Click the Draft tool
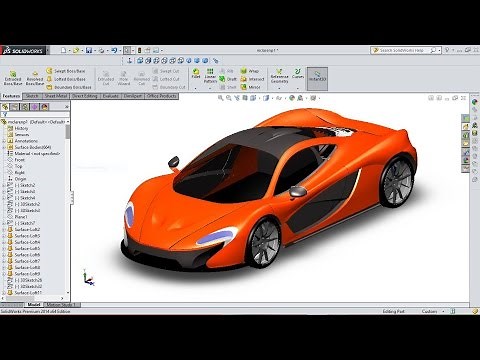The width and height of the screenshot is (480, 360). click(228, 79)
